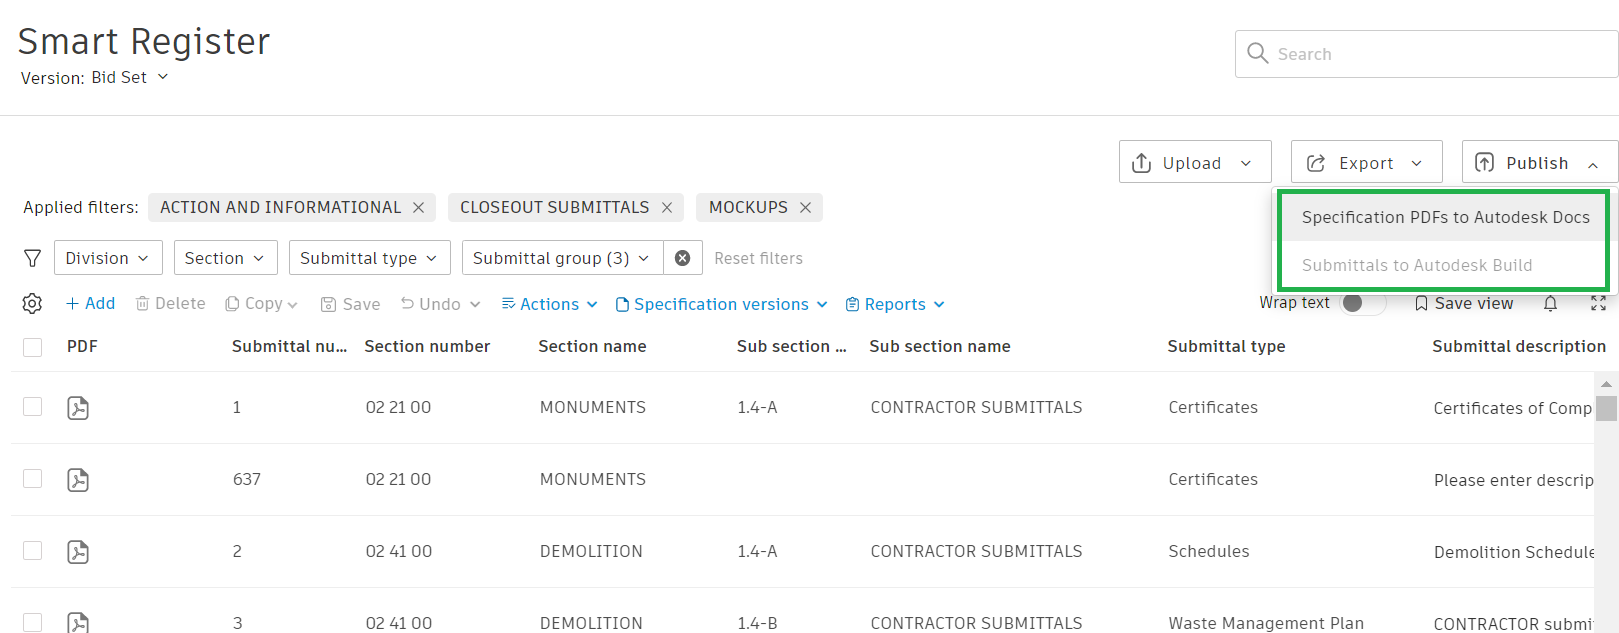
Task: Clear the Submittal group filter selection
Action: coord(682,258)
